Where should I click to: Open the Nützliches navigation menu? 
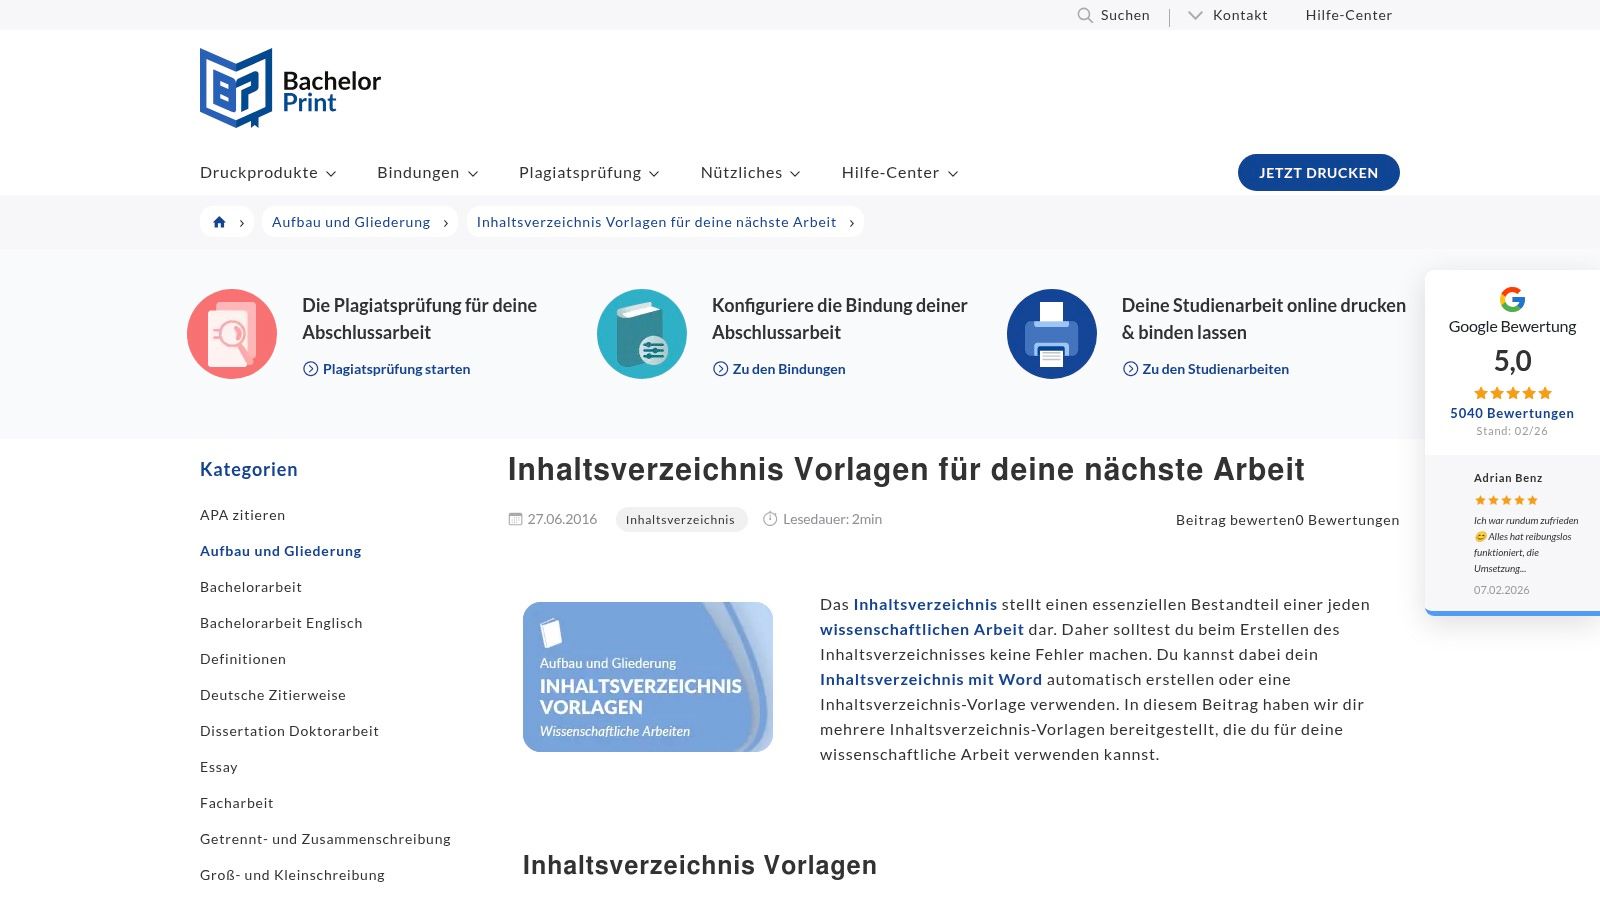tap(750, 173)
